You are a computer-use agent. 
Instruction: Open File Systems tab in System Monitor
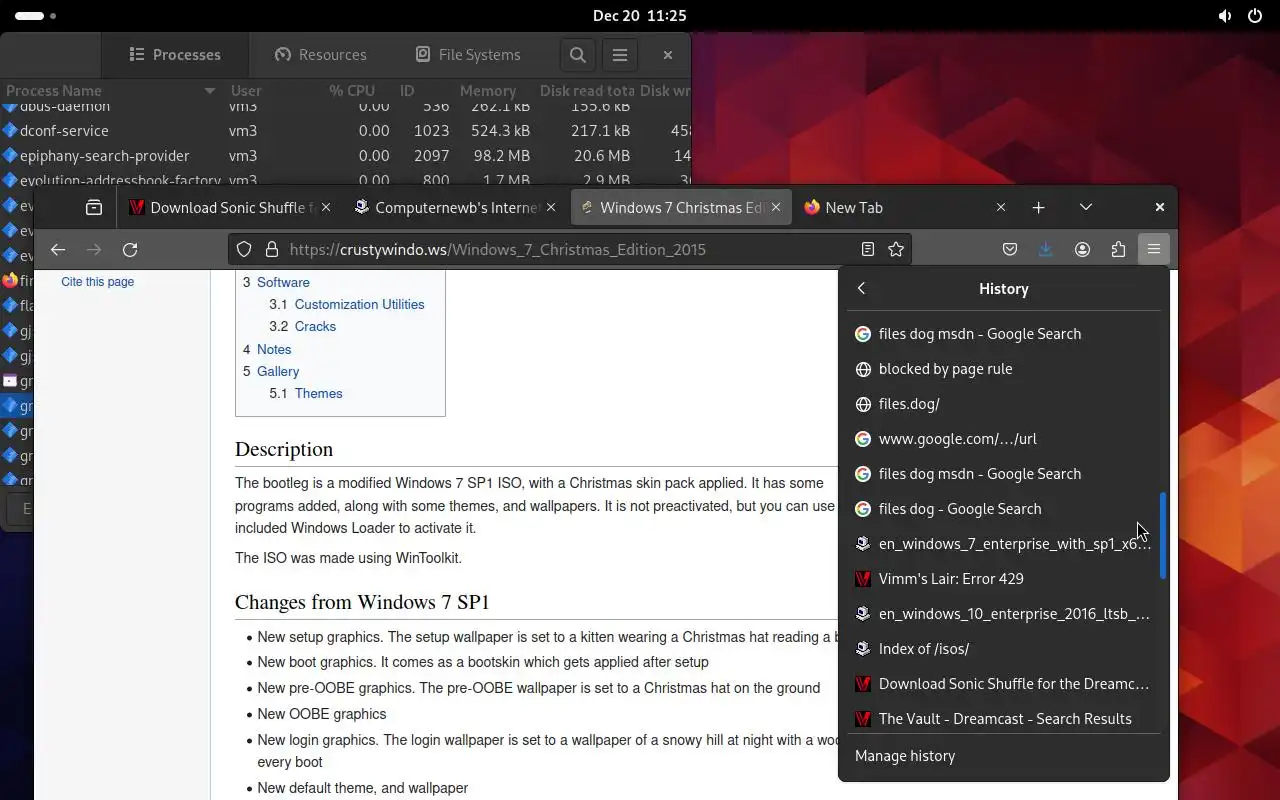click(x=468, y=55)
